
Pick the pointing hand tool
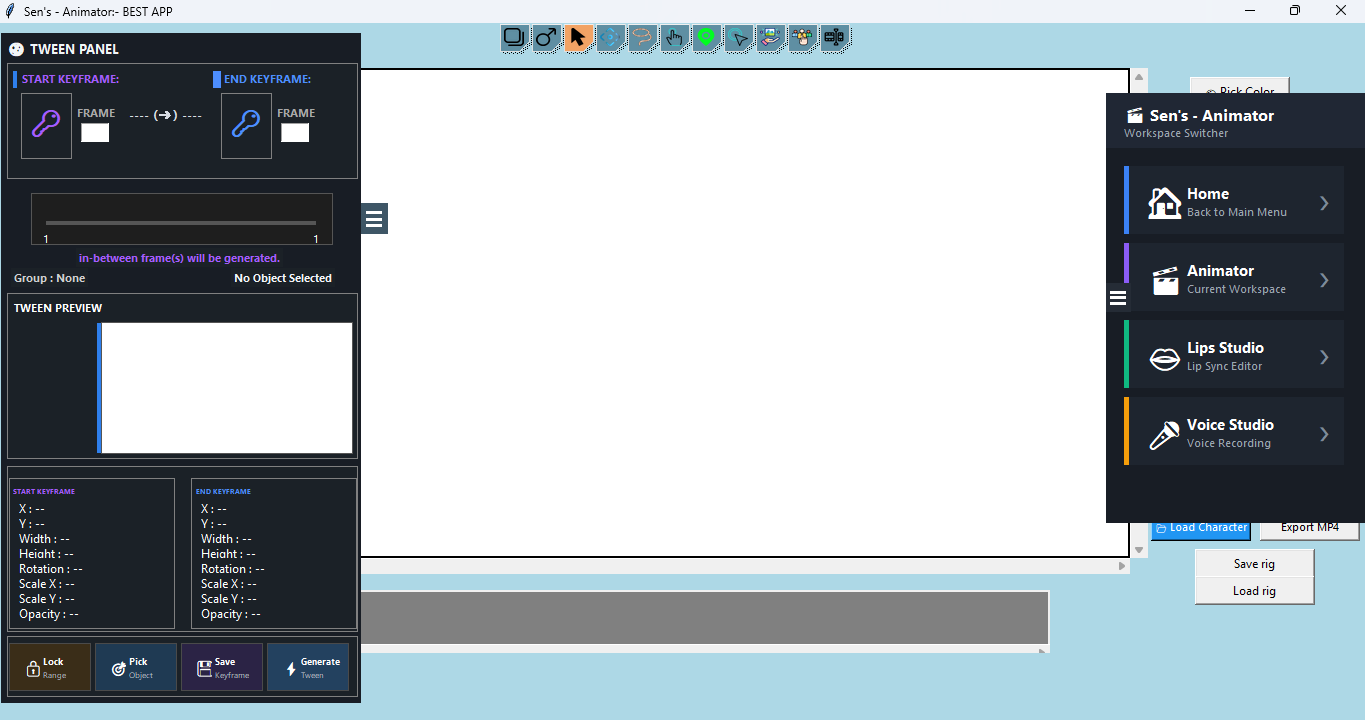click(x=674, y=38)
